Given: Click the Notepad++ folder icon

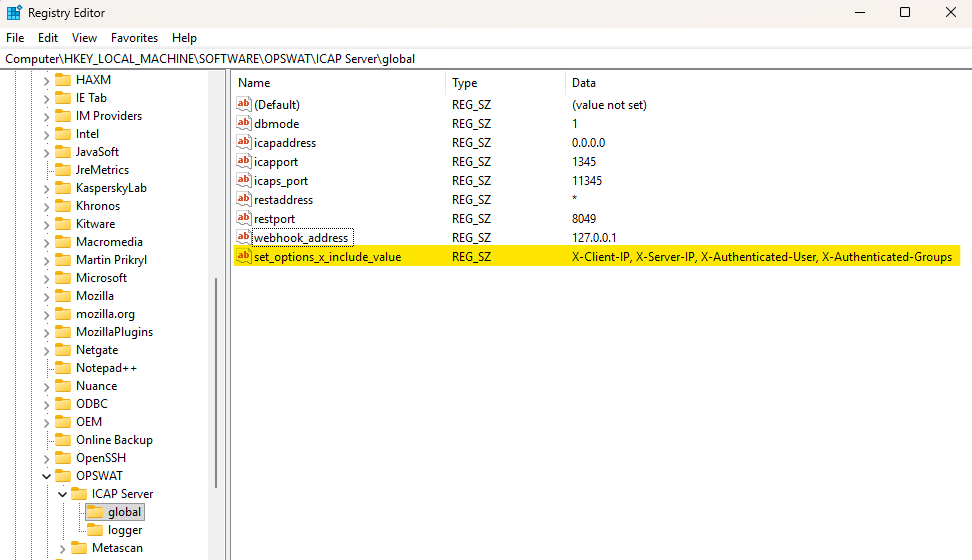Looking at the screenshot, I should click(x=64, y=368).
